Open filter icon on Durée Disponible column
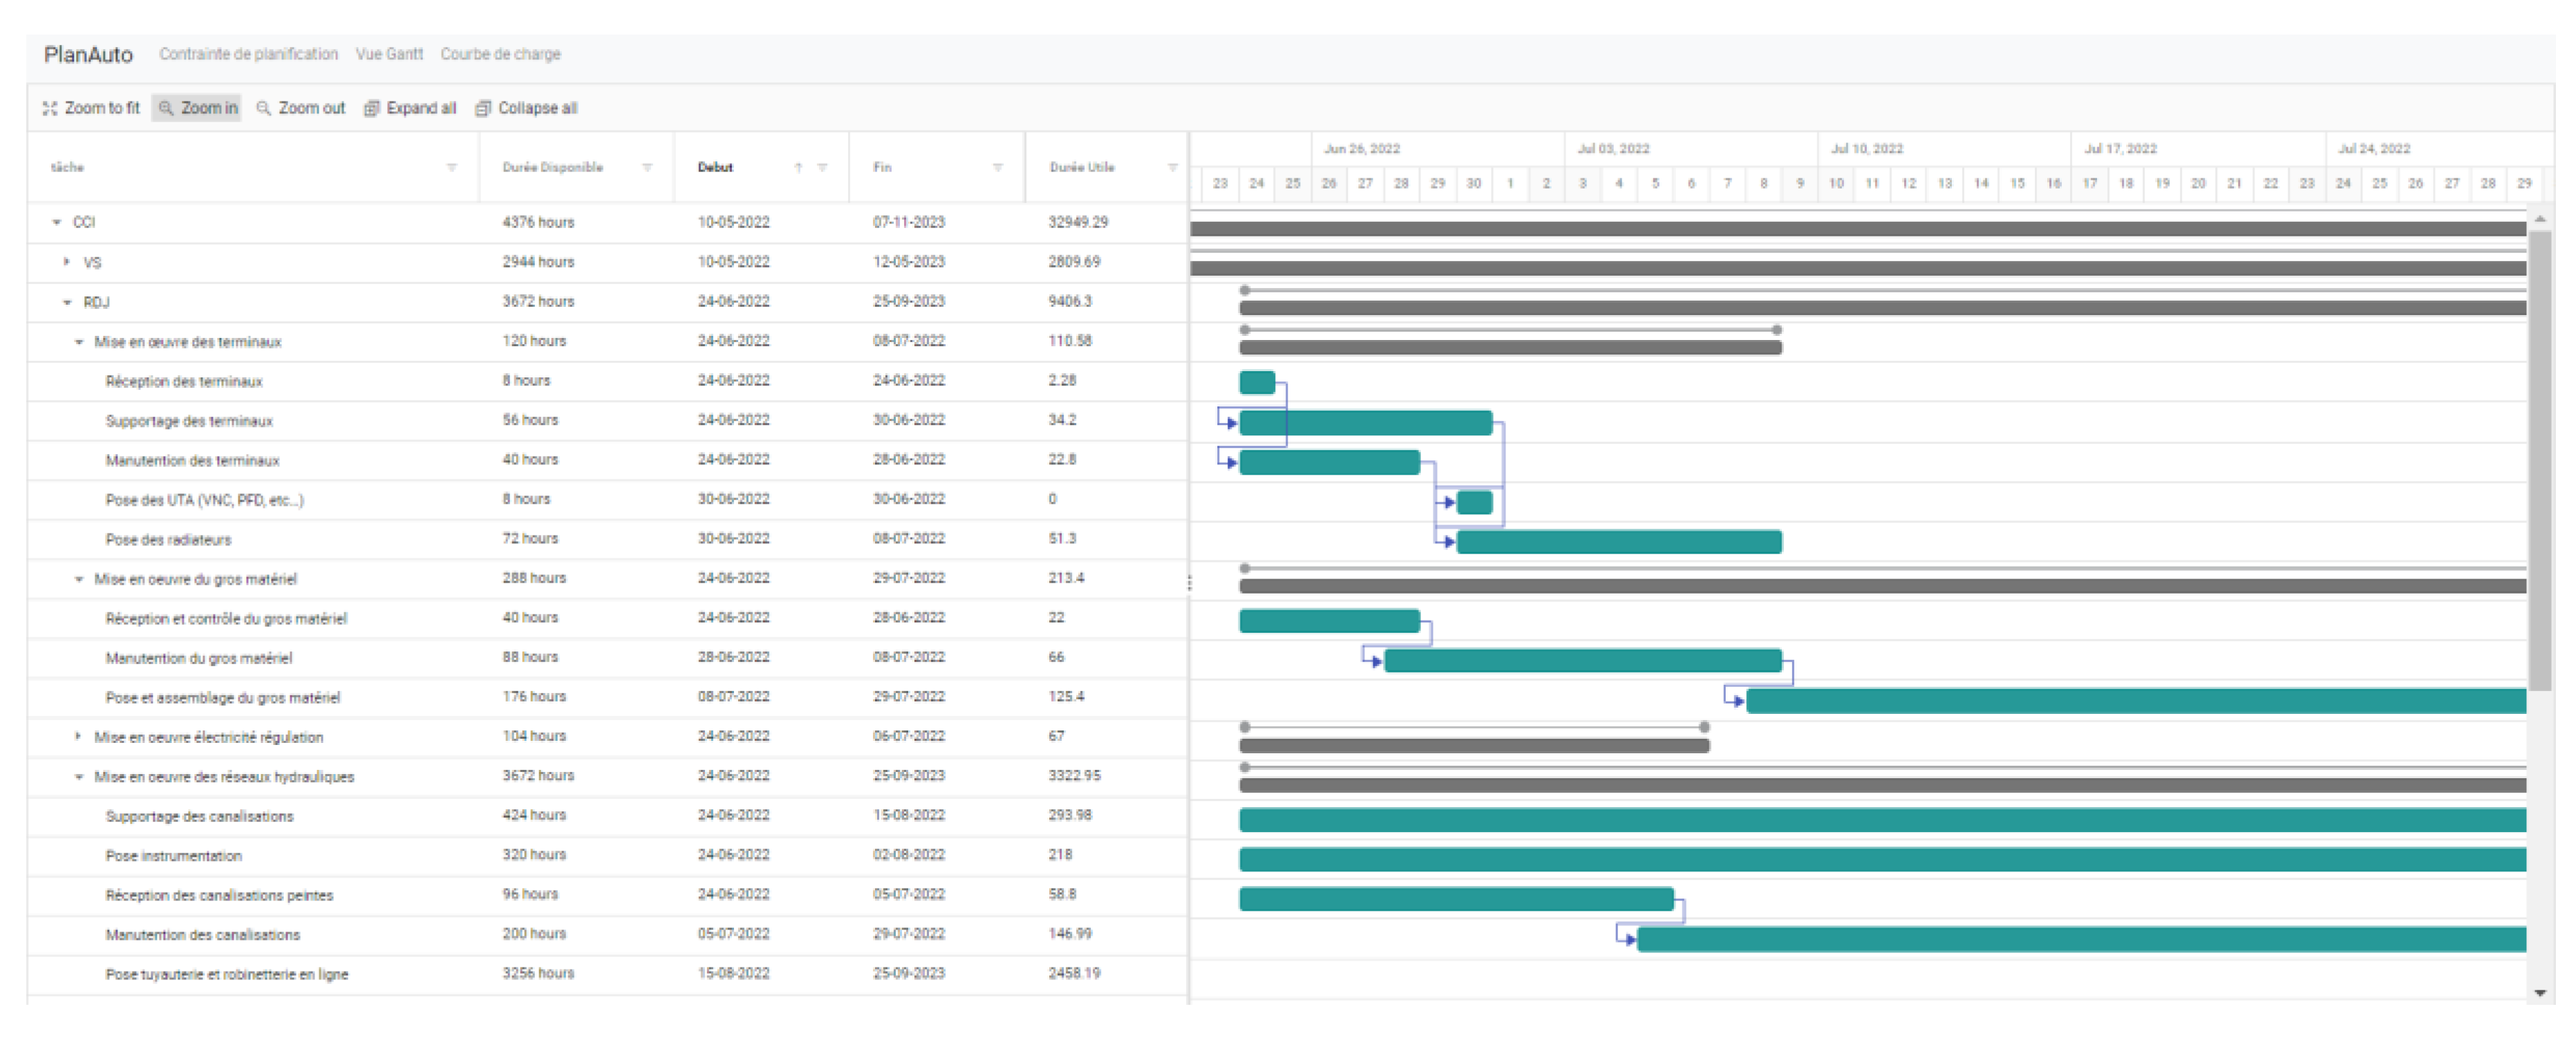 (647, 167)
